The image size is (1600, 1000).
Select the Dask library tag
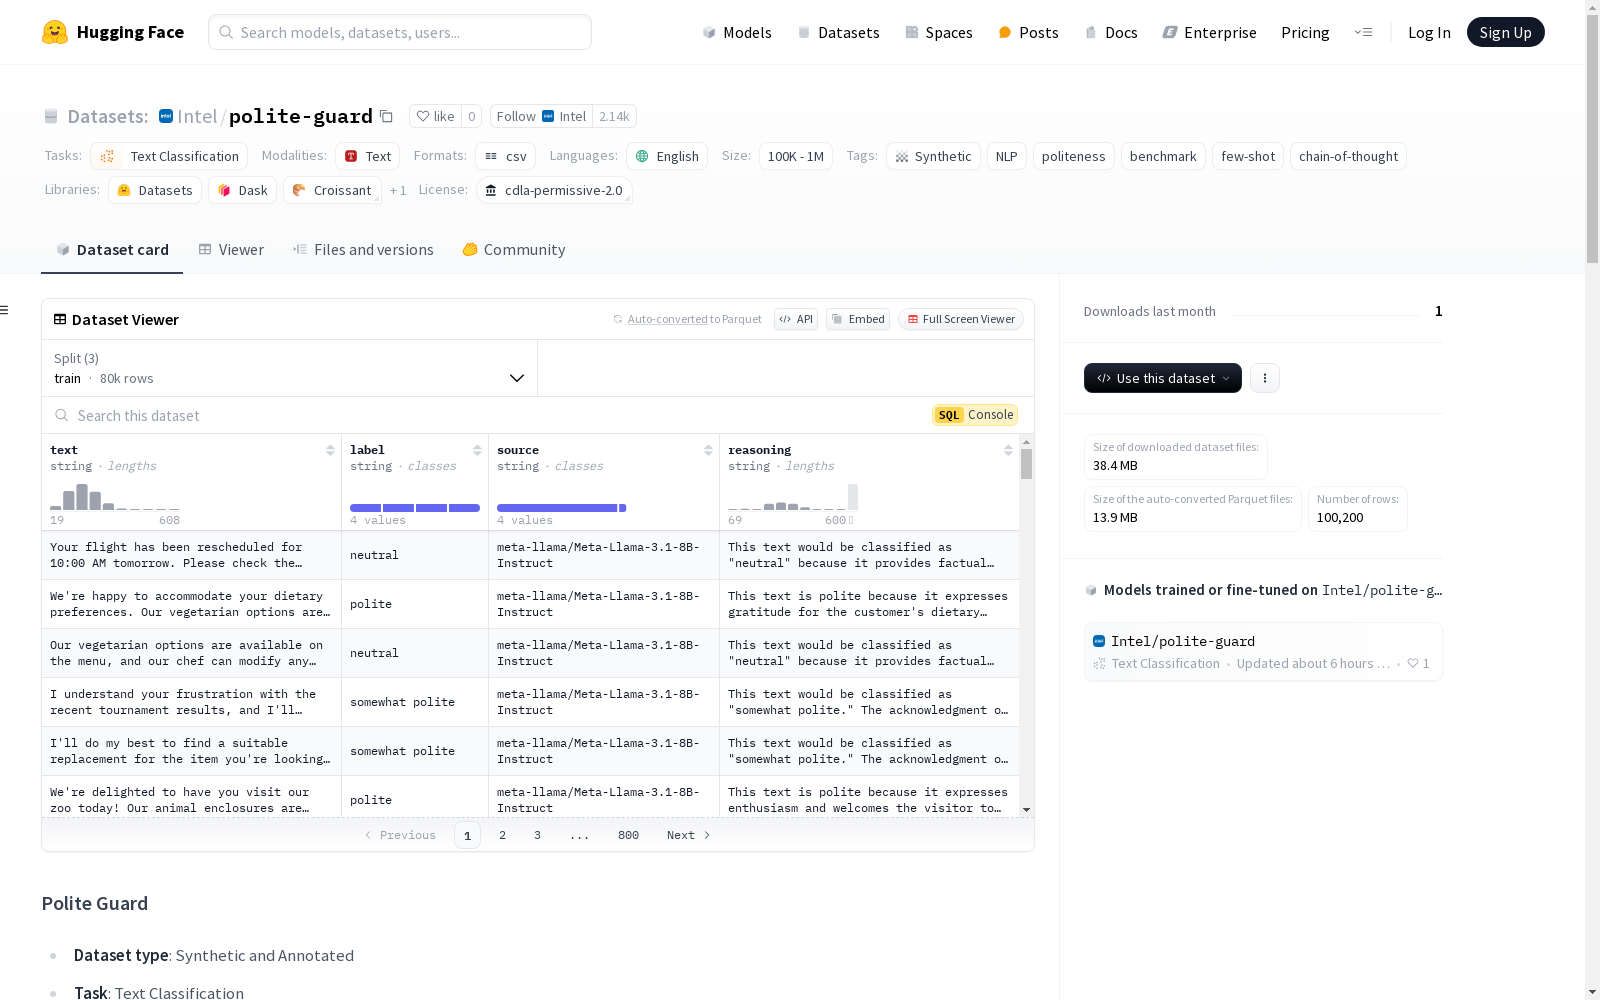[x=243, y=190]
